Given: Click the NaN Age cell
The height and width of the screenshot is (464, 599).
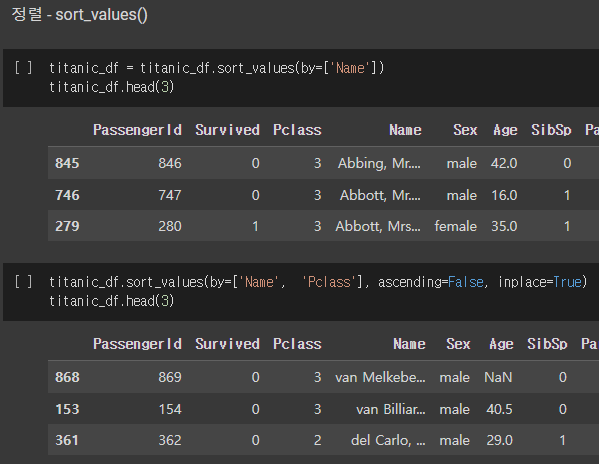Looking at the screenshot, I should [x=498, y=377].
